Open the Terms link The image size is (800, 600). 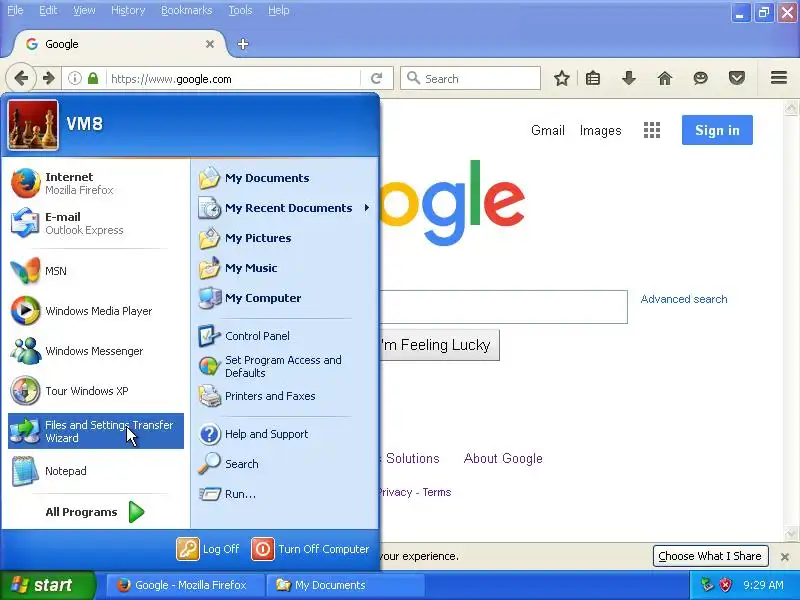click(437, 492)
